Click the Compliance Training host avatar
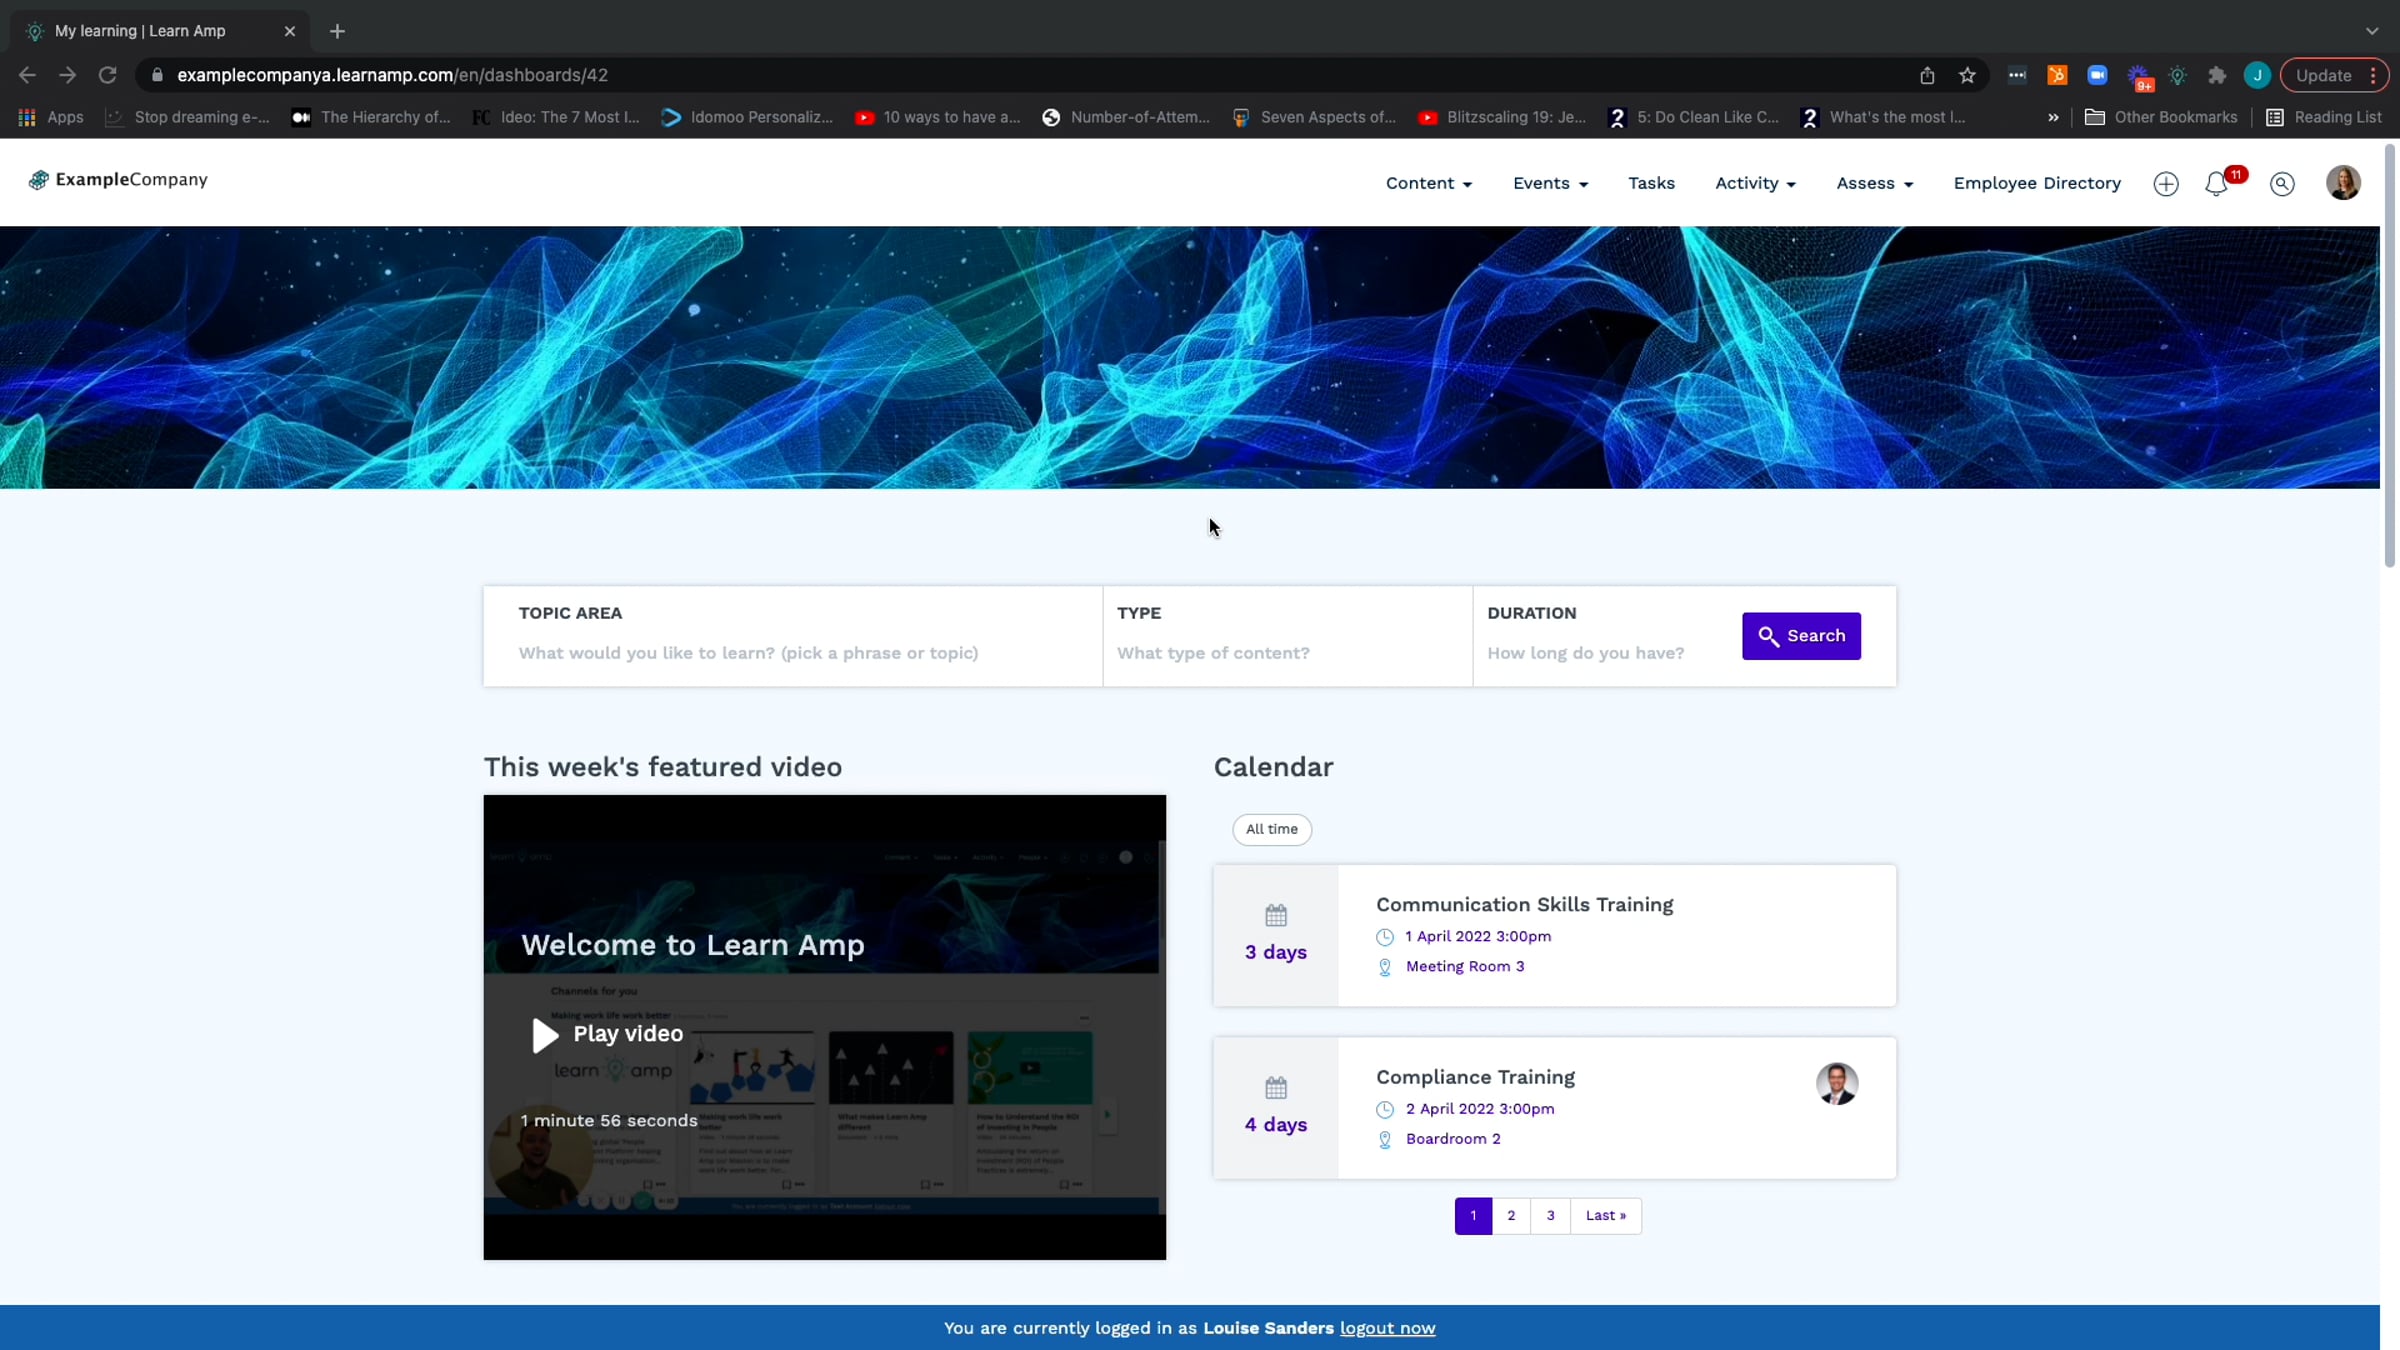 tap(1837, 1083)
